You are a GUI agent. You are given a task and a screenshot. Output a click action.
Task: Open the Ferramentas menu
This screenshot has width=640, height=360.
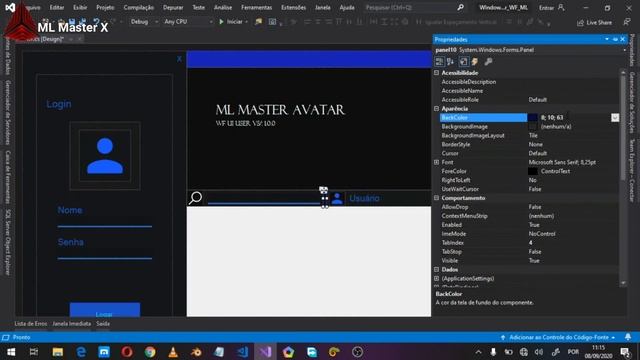[256, 7]
